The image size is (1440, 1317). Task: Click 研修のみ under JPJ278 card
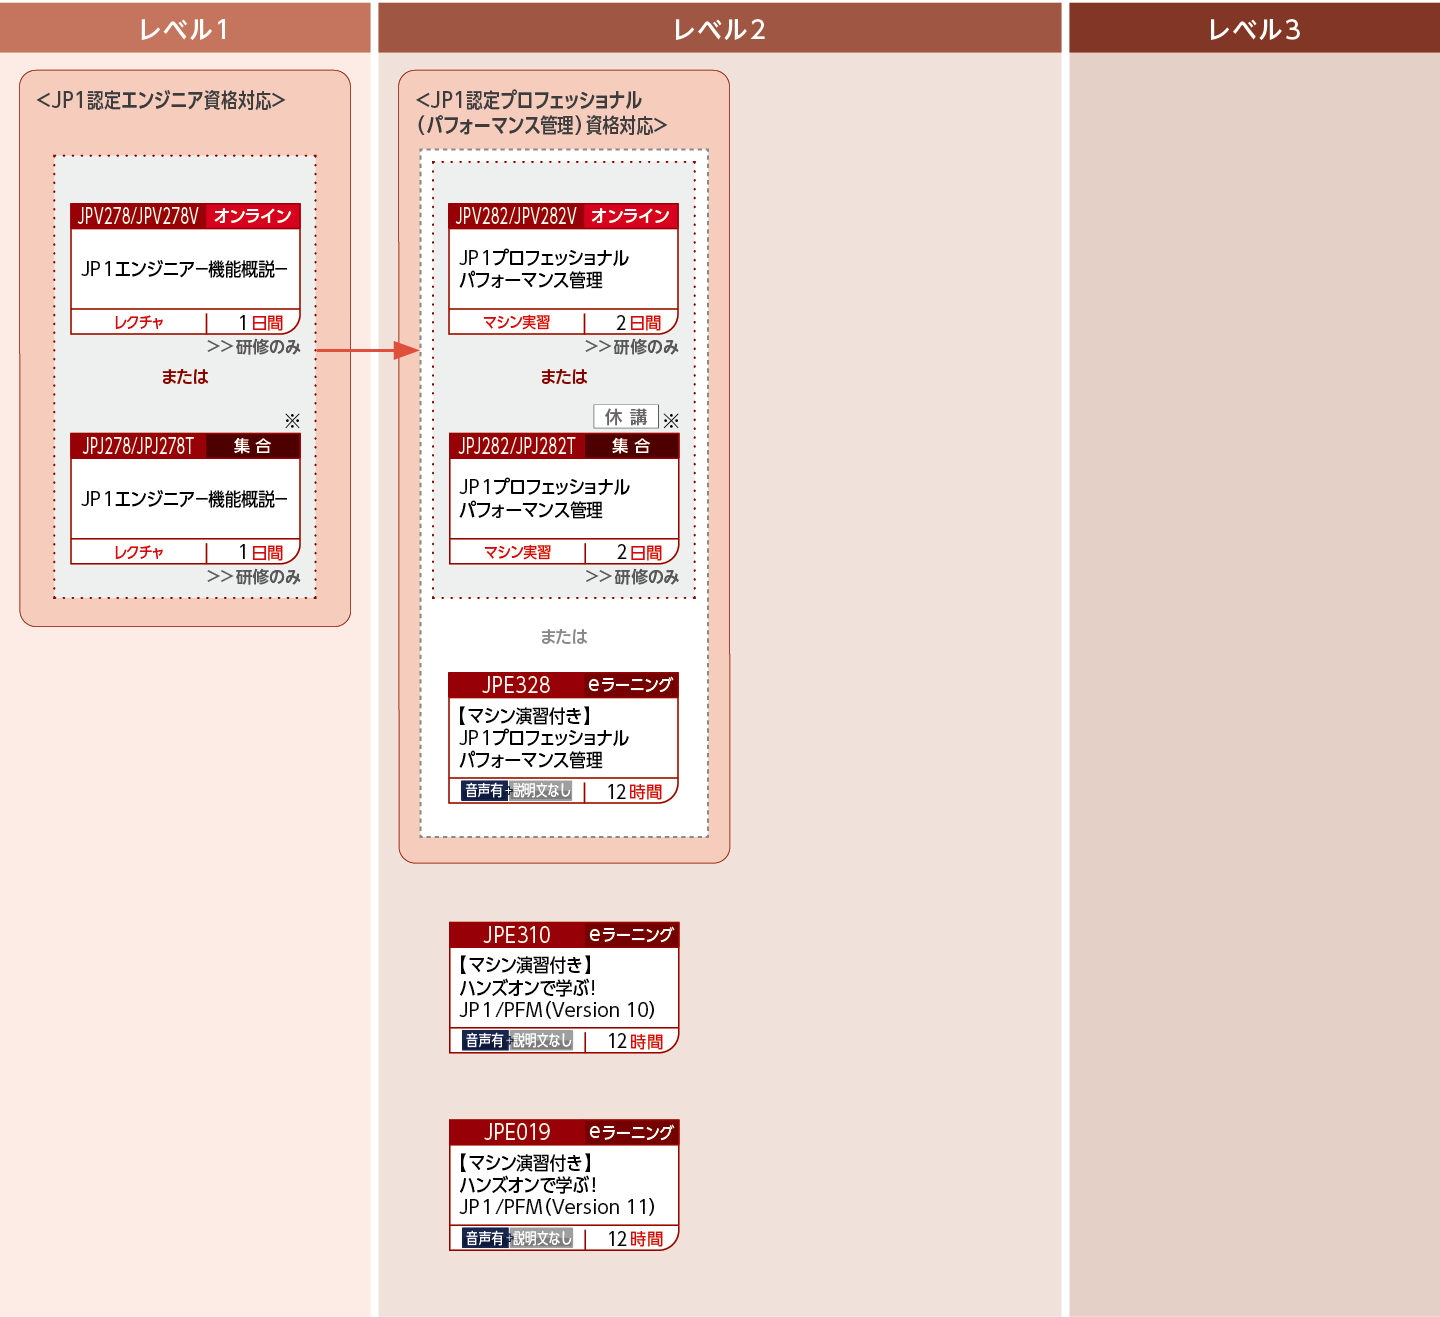click(254, 577)
